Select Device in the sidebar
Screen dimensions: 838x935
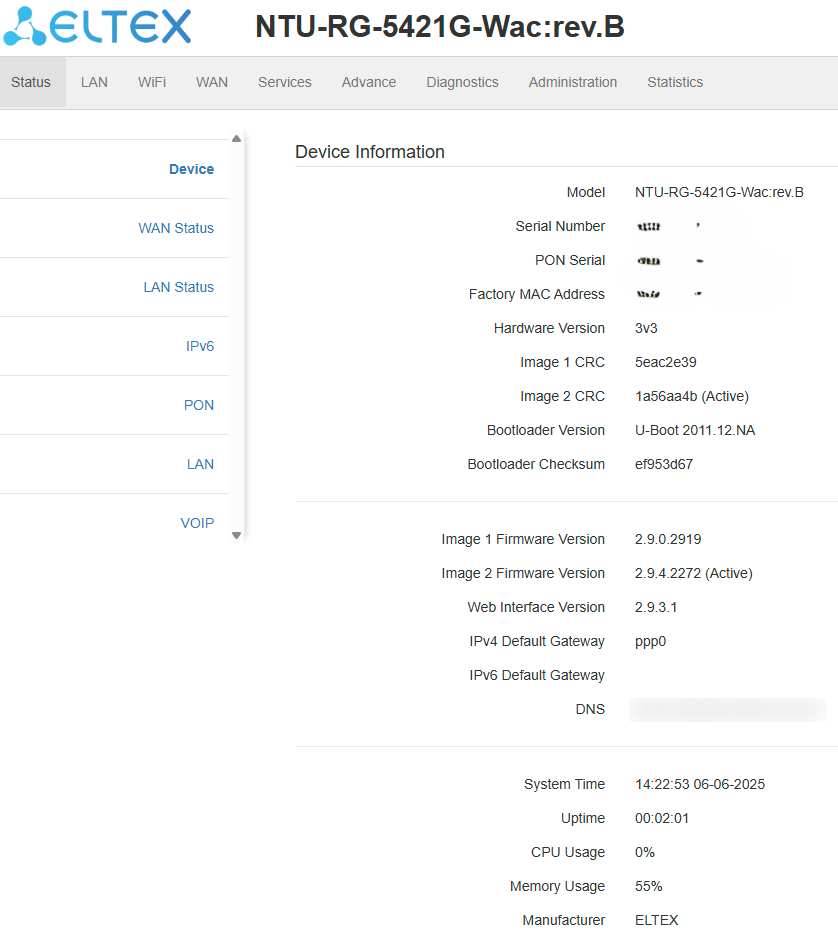click(x=191, y=169)
